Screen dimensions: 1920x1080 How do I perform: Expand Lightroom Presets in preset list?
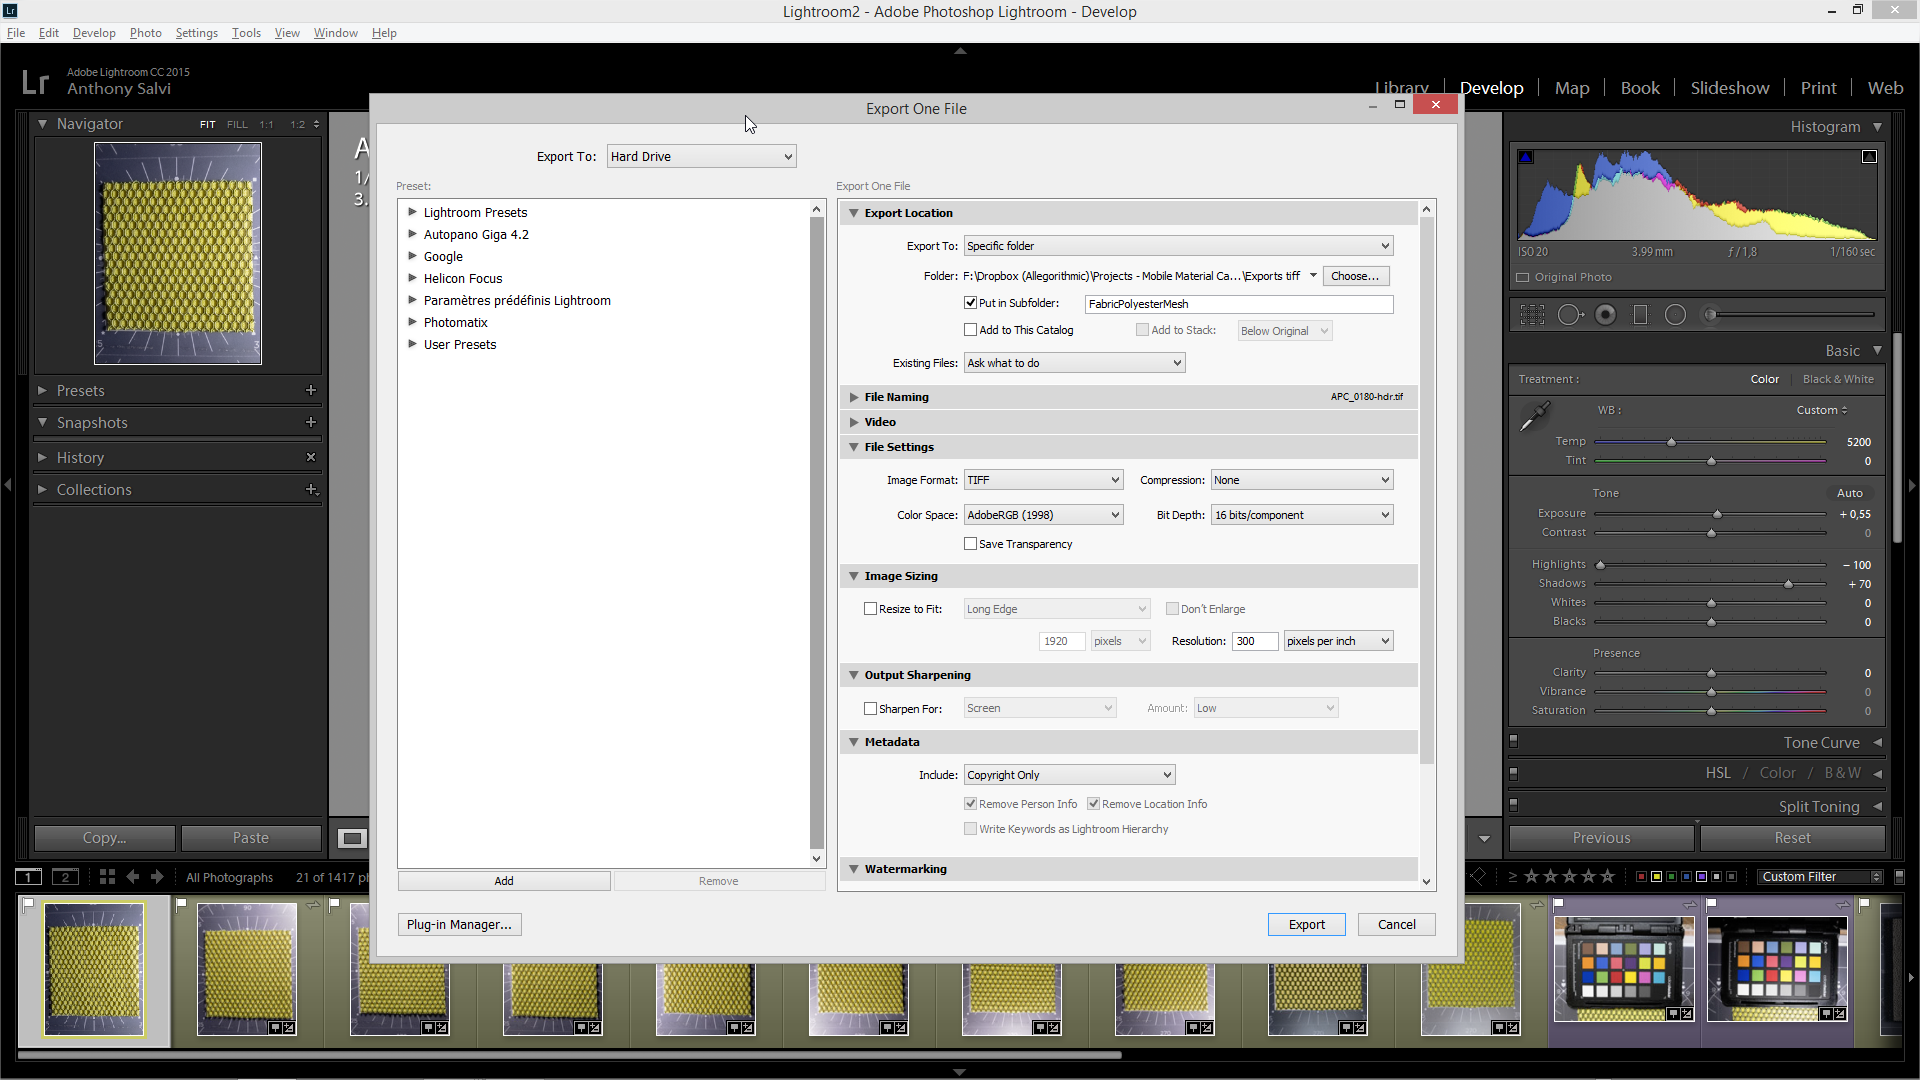[x=412, y=212]
